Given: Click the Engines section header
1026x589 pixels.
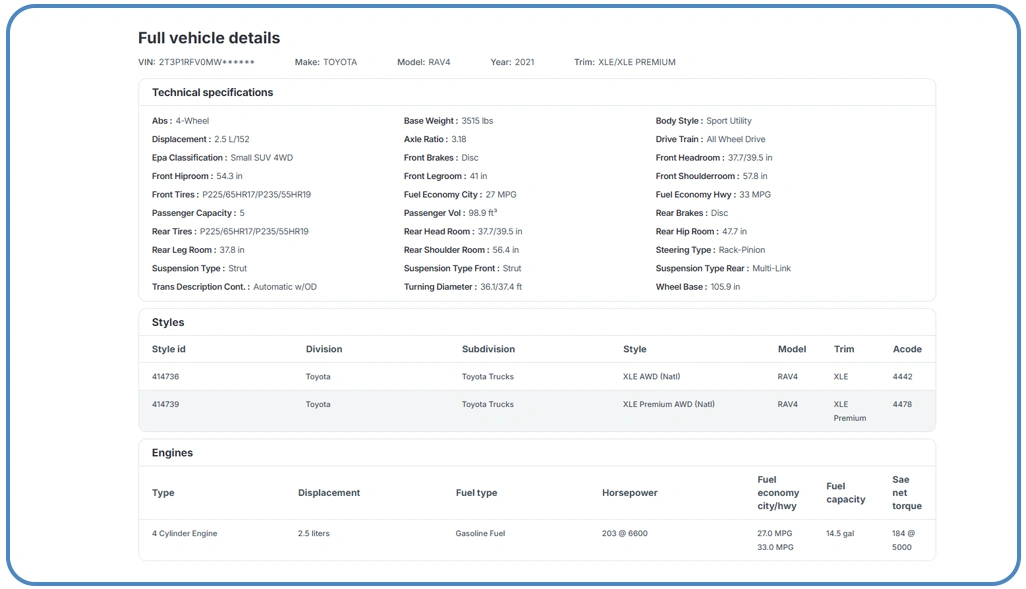Looking at the screenshot, I should [x=172, y=452].
